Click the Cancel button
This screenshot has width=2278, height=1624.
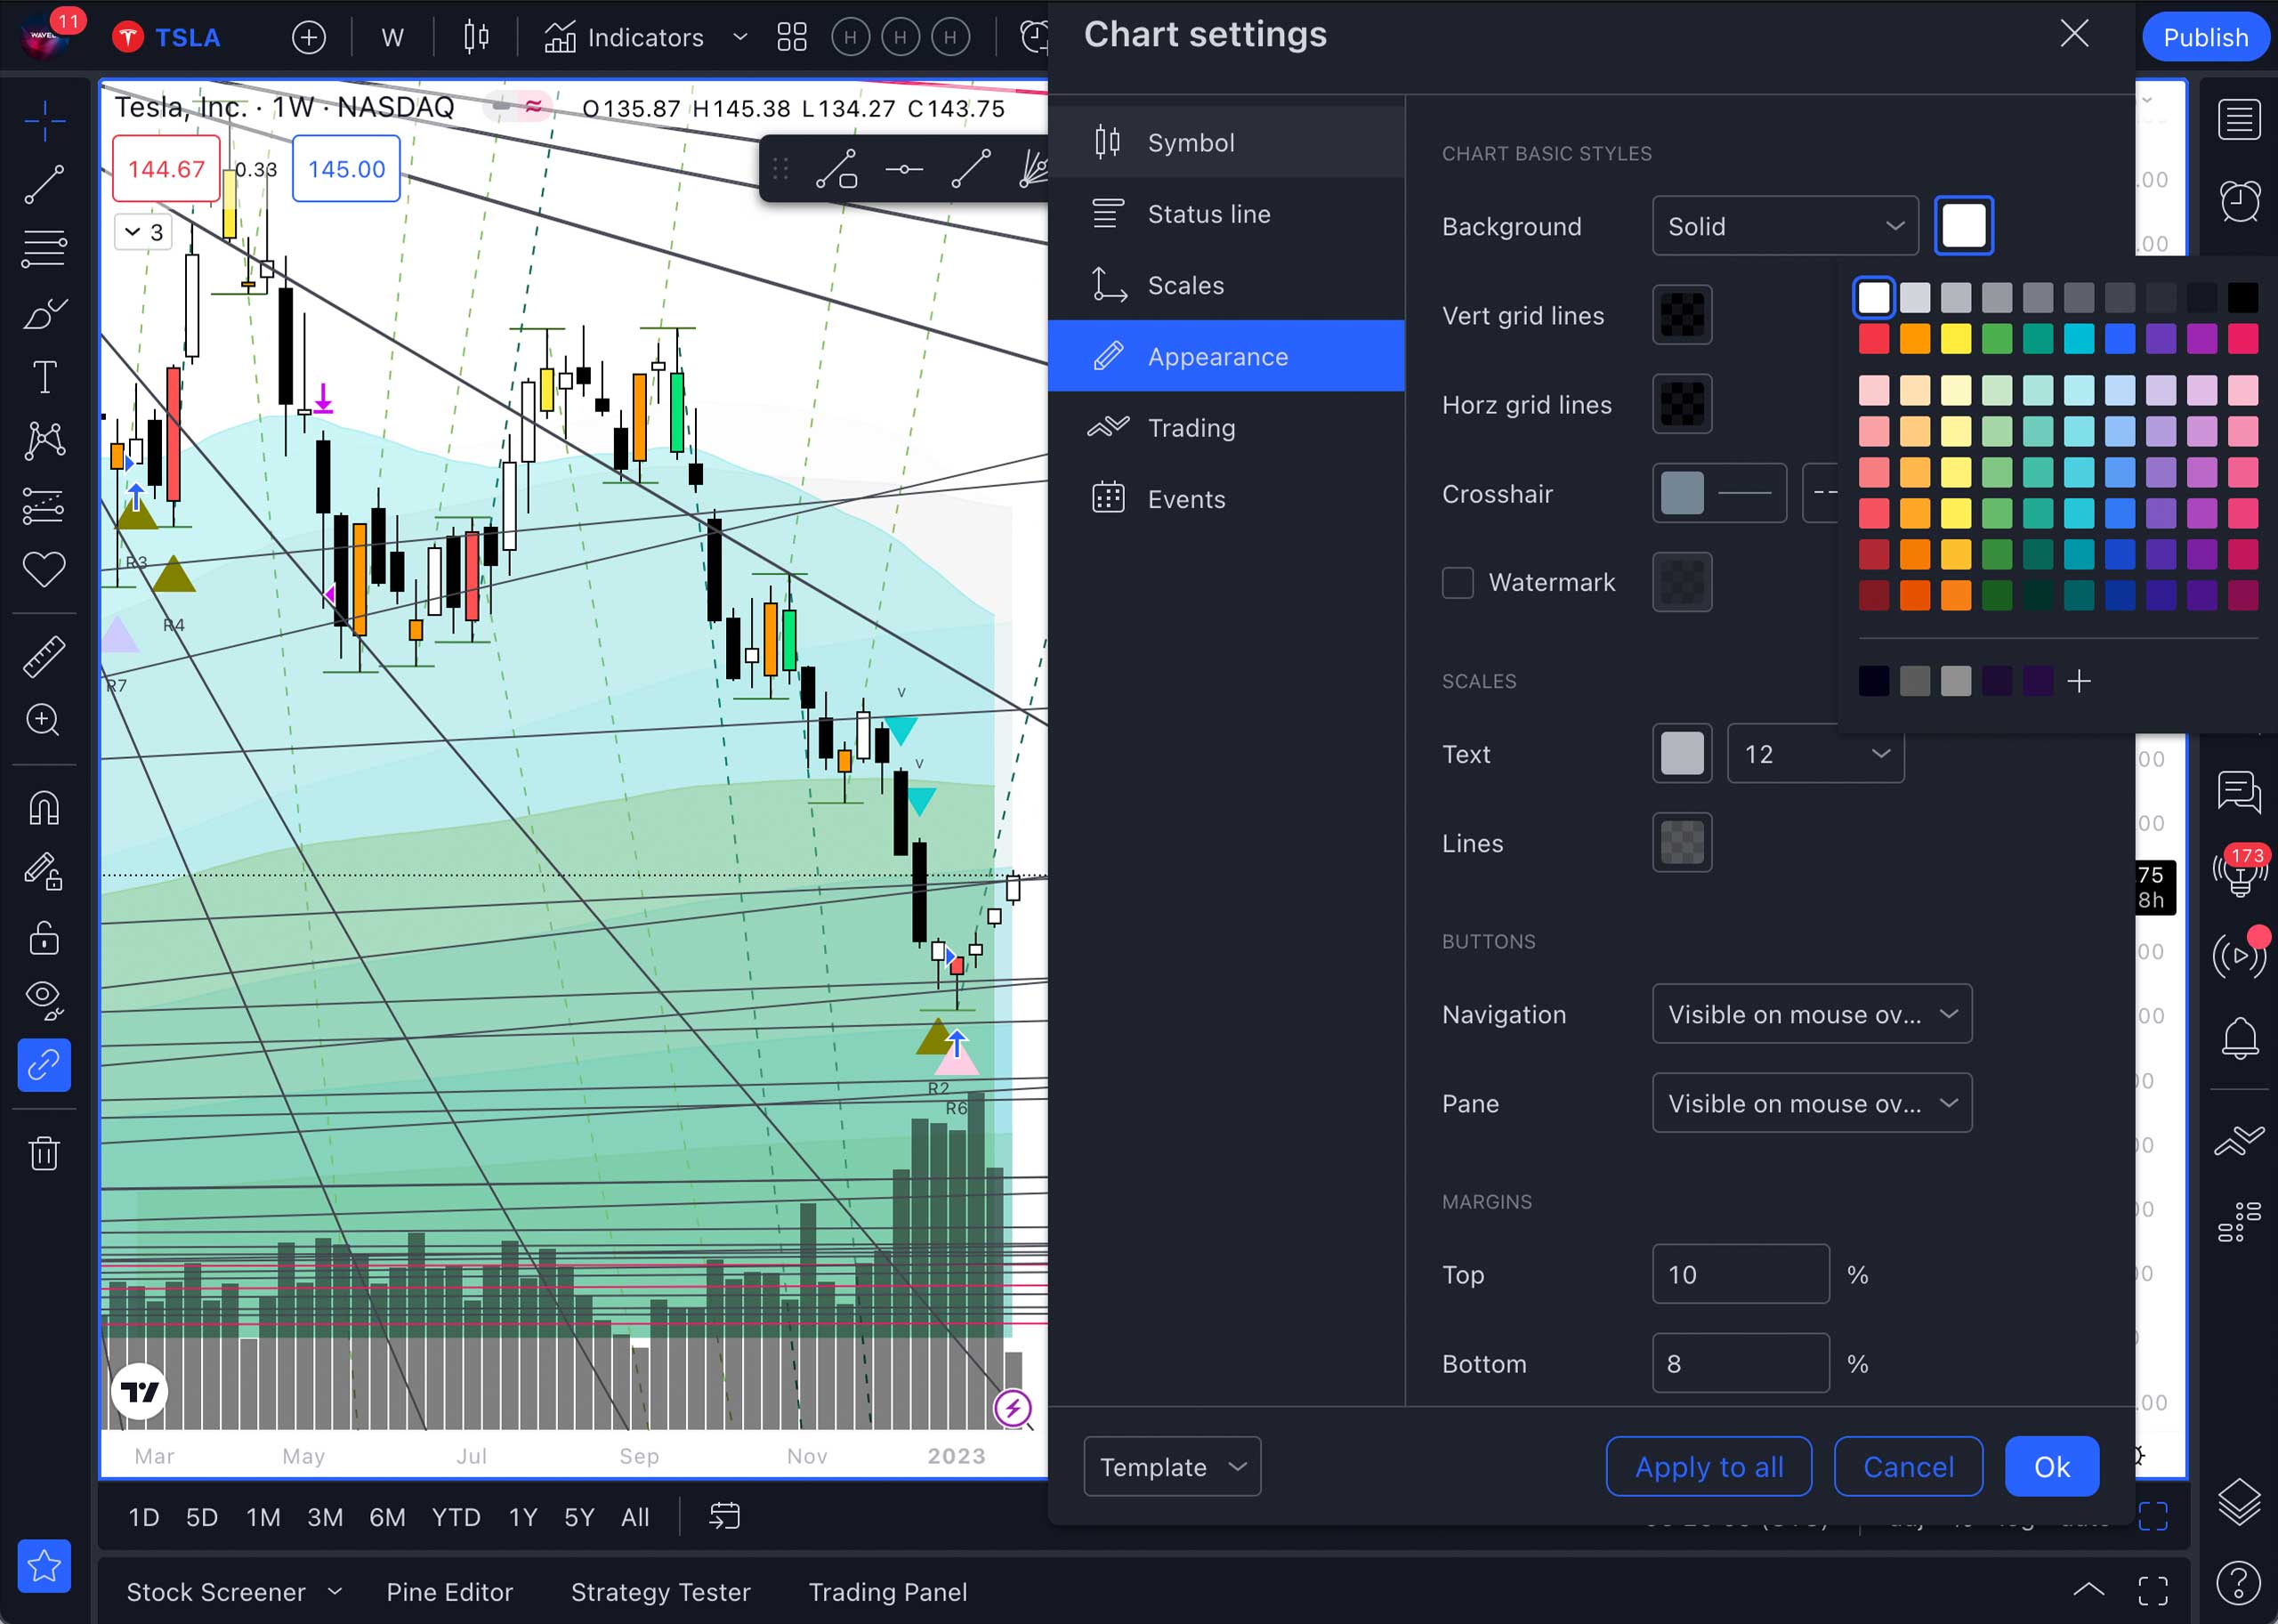click(1908, 1467)
